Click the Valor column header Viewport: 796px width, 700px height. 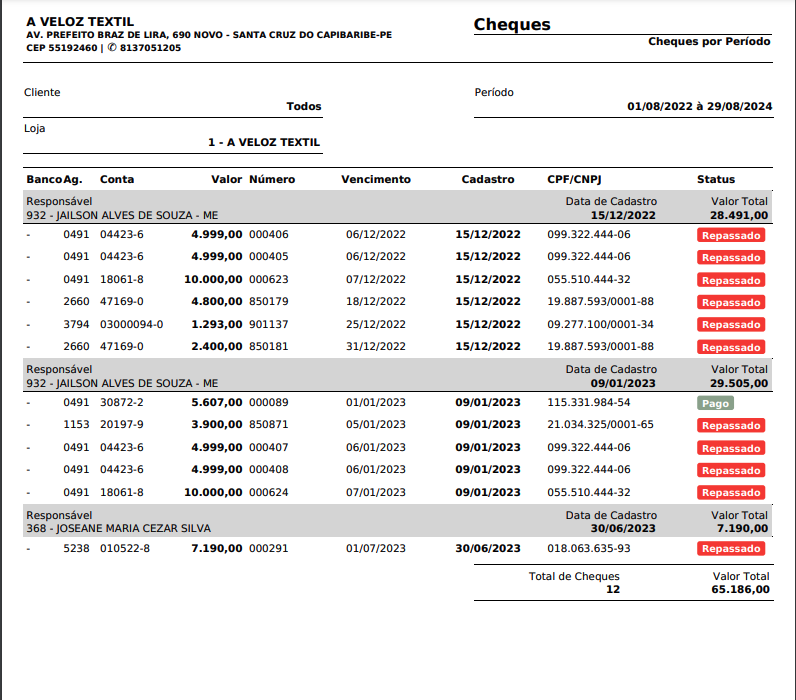coord(227,180)
